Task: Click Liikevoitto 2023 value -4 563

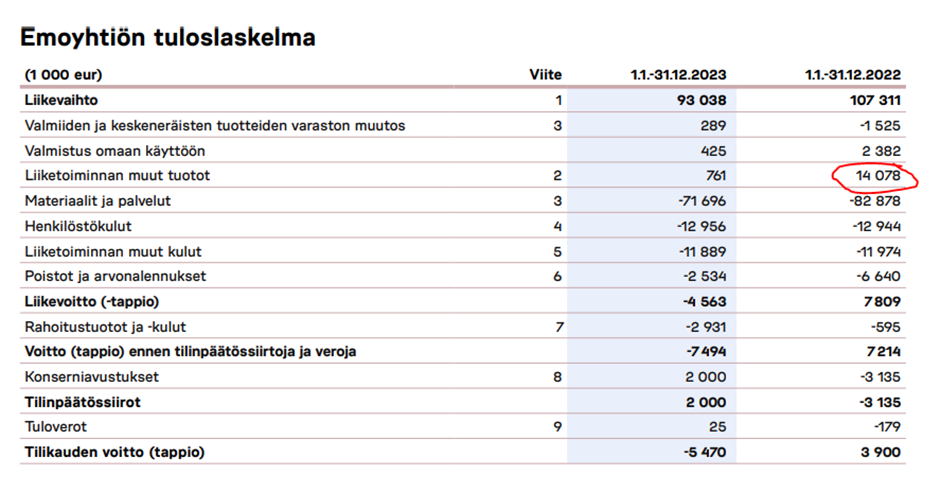Action: (x=703, y=301)
